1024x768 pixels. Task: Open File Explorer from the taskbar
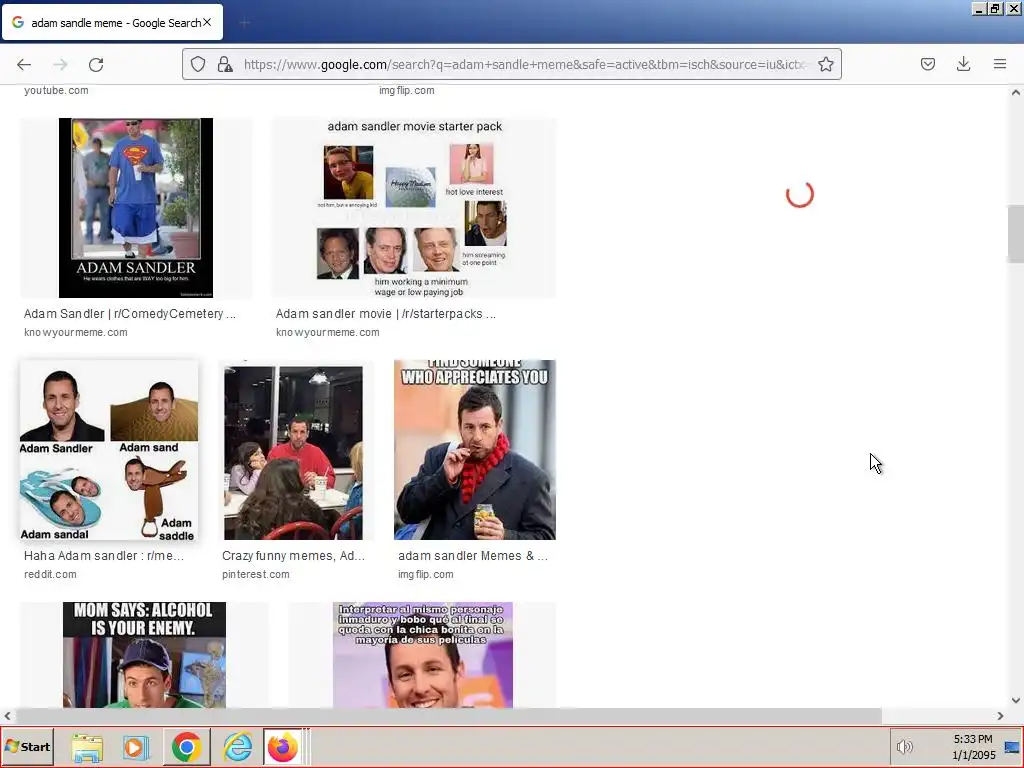[x=88, y=747]
